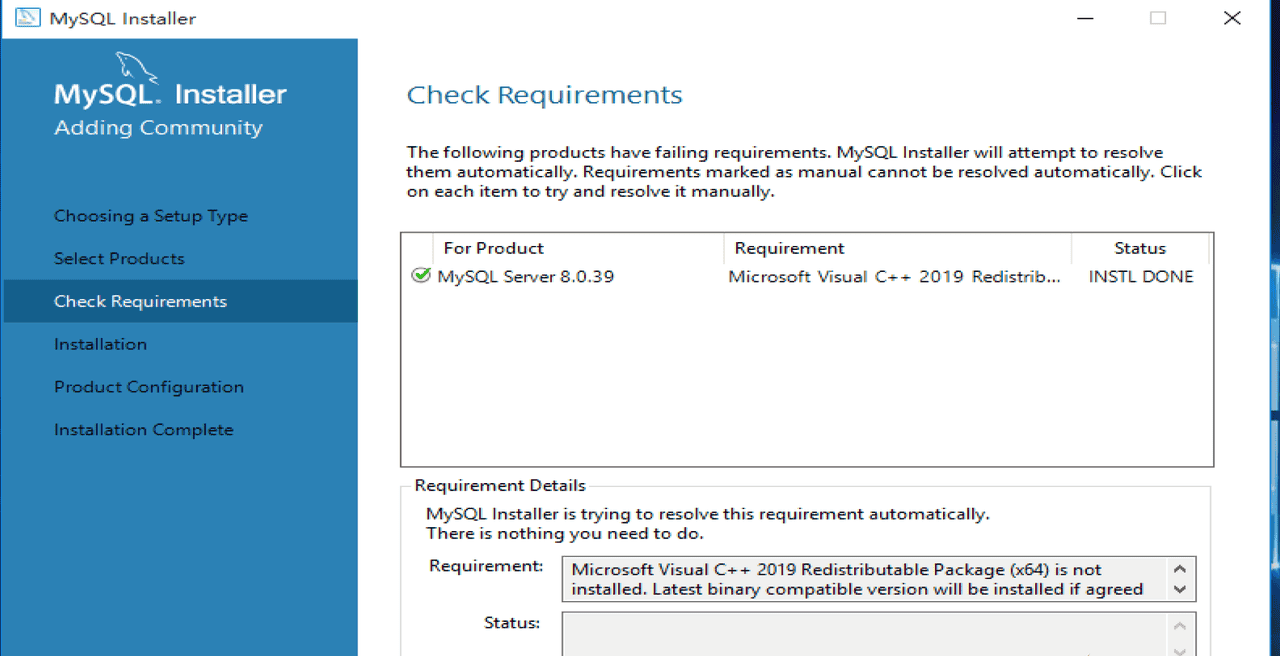The height and width of the screenshot is (656, 1280).
Task: Click the MySQL Installer title bar icon
Action: pyautogui.click(x=27, y=18)
